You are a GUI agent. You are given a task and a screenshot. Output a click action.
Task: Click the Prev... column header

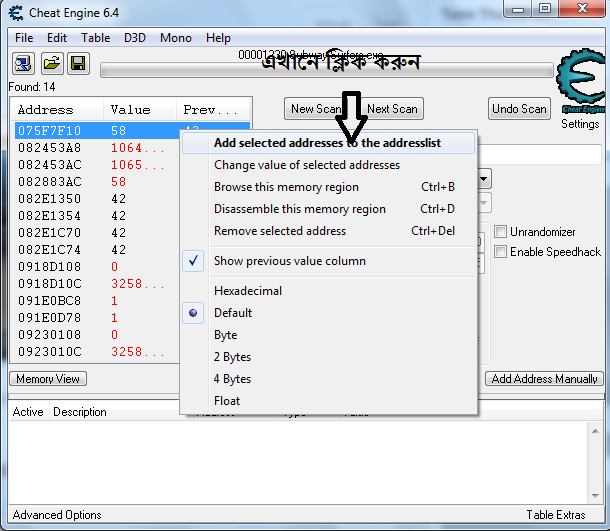[x=213, y=110]
